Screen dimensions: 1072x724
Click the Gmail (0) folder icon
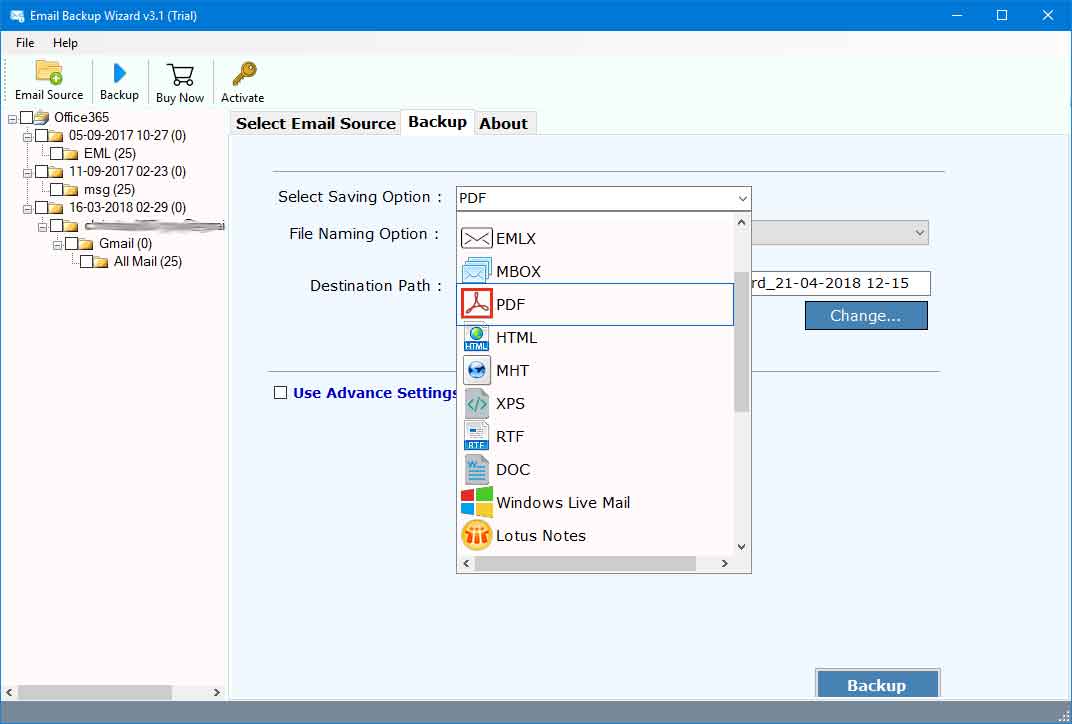pyautogui.click(x=85, y=244)
